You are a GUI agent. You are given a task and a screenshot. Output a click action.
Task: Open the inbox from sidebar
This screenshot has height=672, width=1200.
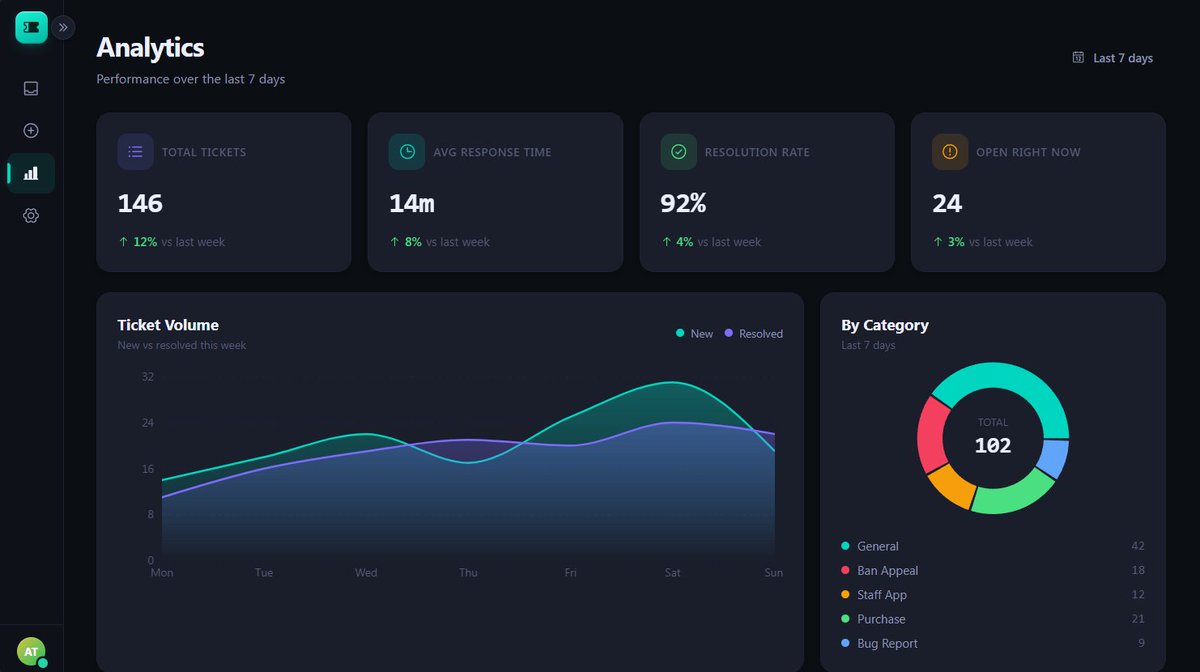click(x=31, y=88)
